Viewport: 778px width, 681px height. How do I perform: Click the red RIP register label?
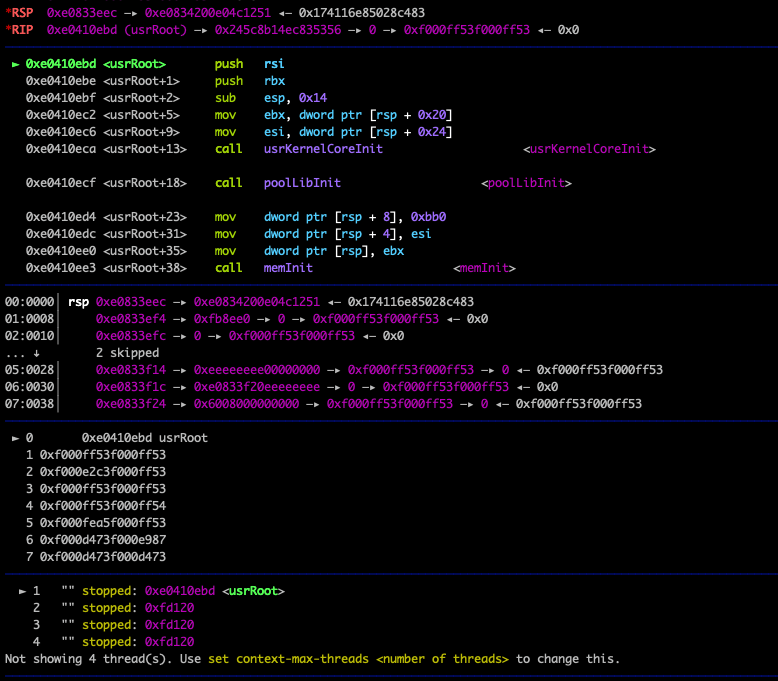[21, 30]
